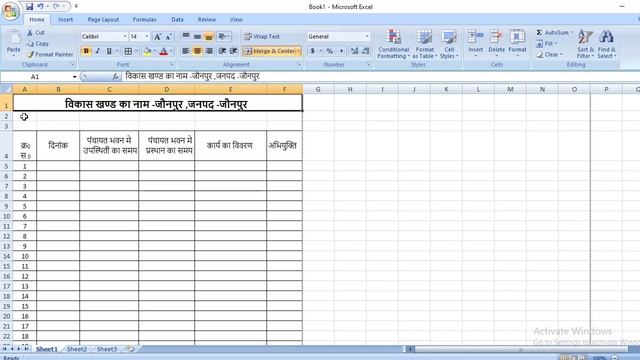
Task: Activate the Format Painter
Action: tap(50, 54)
